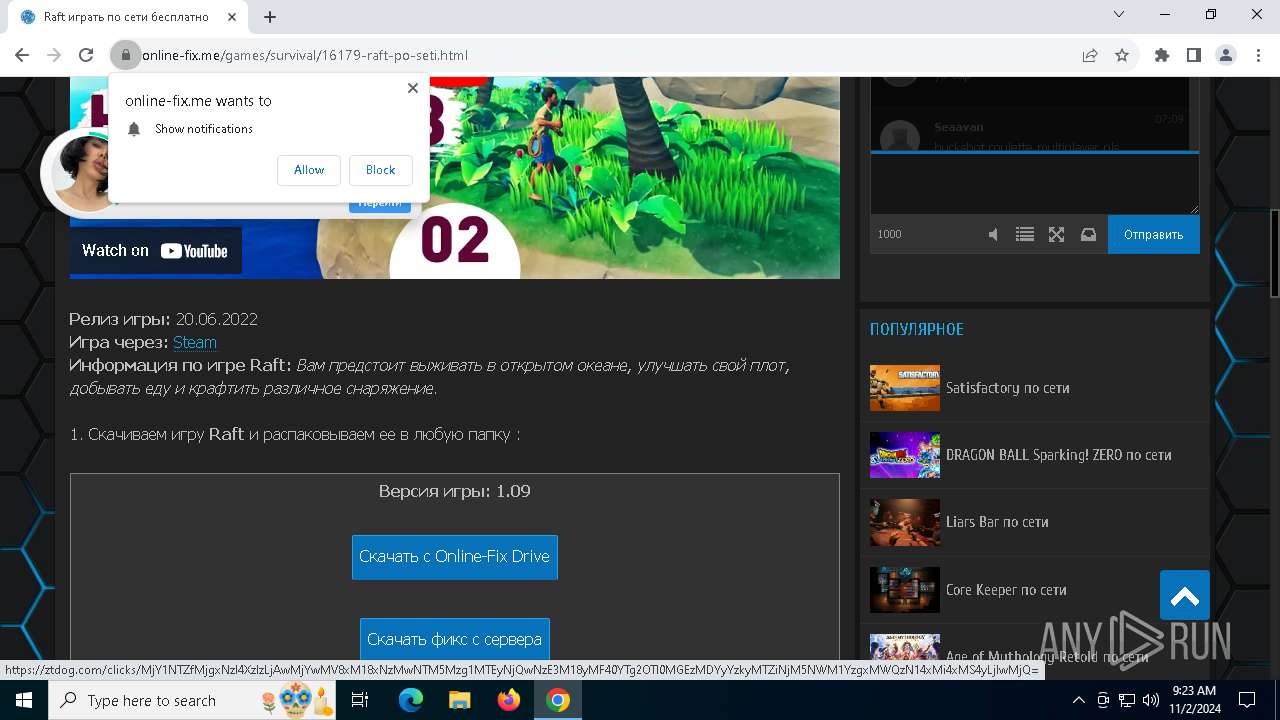Click the ПОПУЛЯРНОЕ section heading
This screenshot has height=720, width=1280.
click(917, 329)
